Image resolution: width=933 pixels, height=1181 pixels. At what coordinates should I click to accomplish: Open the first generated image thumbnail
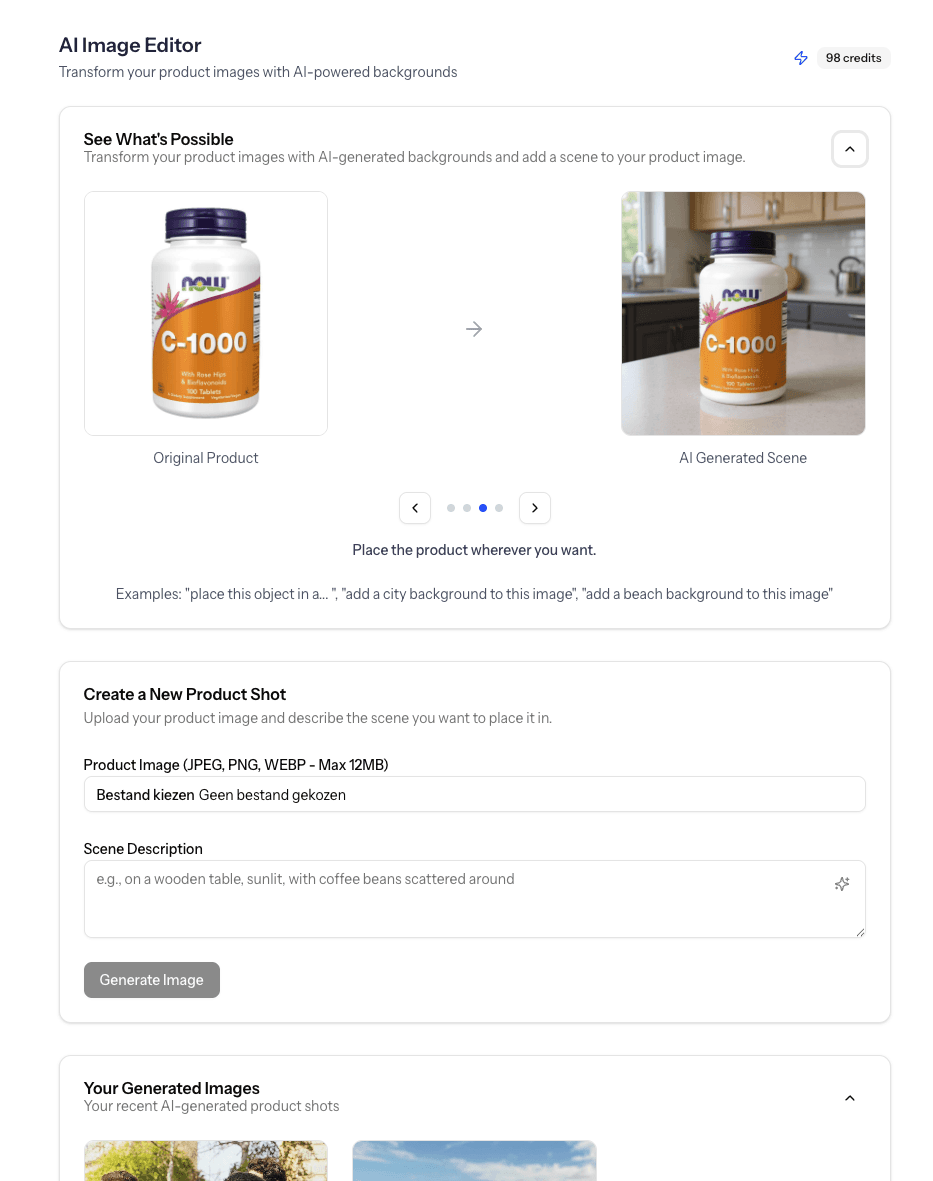click(x=206, y=1161)
